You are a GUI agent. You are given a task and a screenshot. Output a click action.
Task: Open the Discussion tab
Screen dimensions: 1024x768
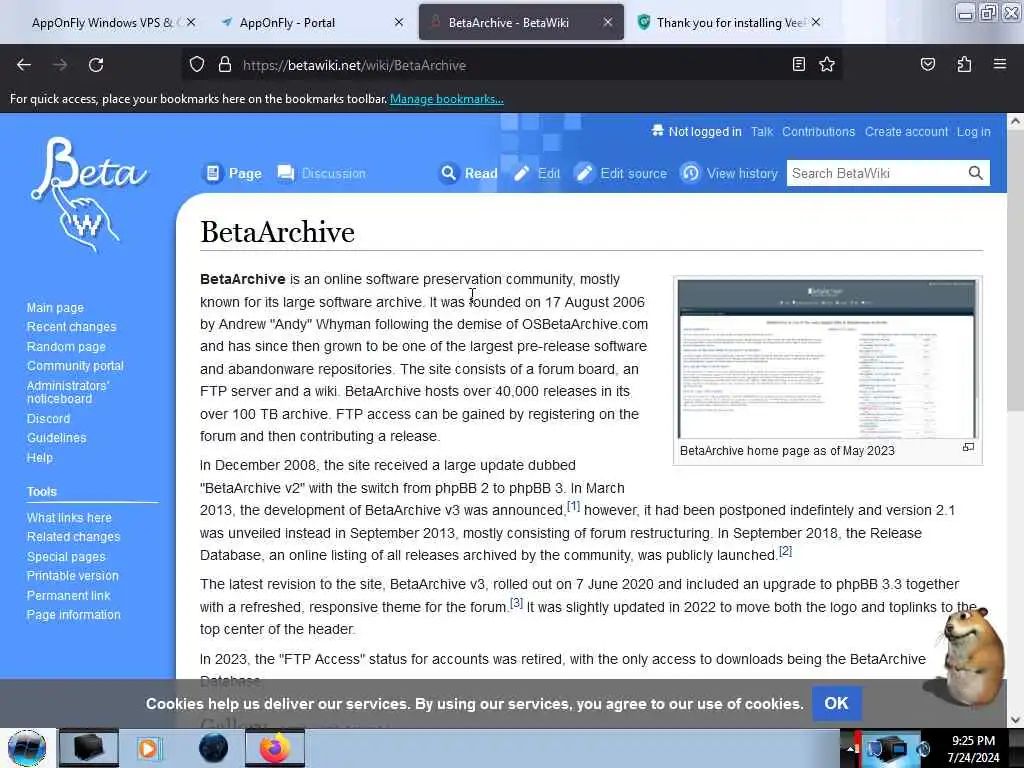coord(321,173)
